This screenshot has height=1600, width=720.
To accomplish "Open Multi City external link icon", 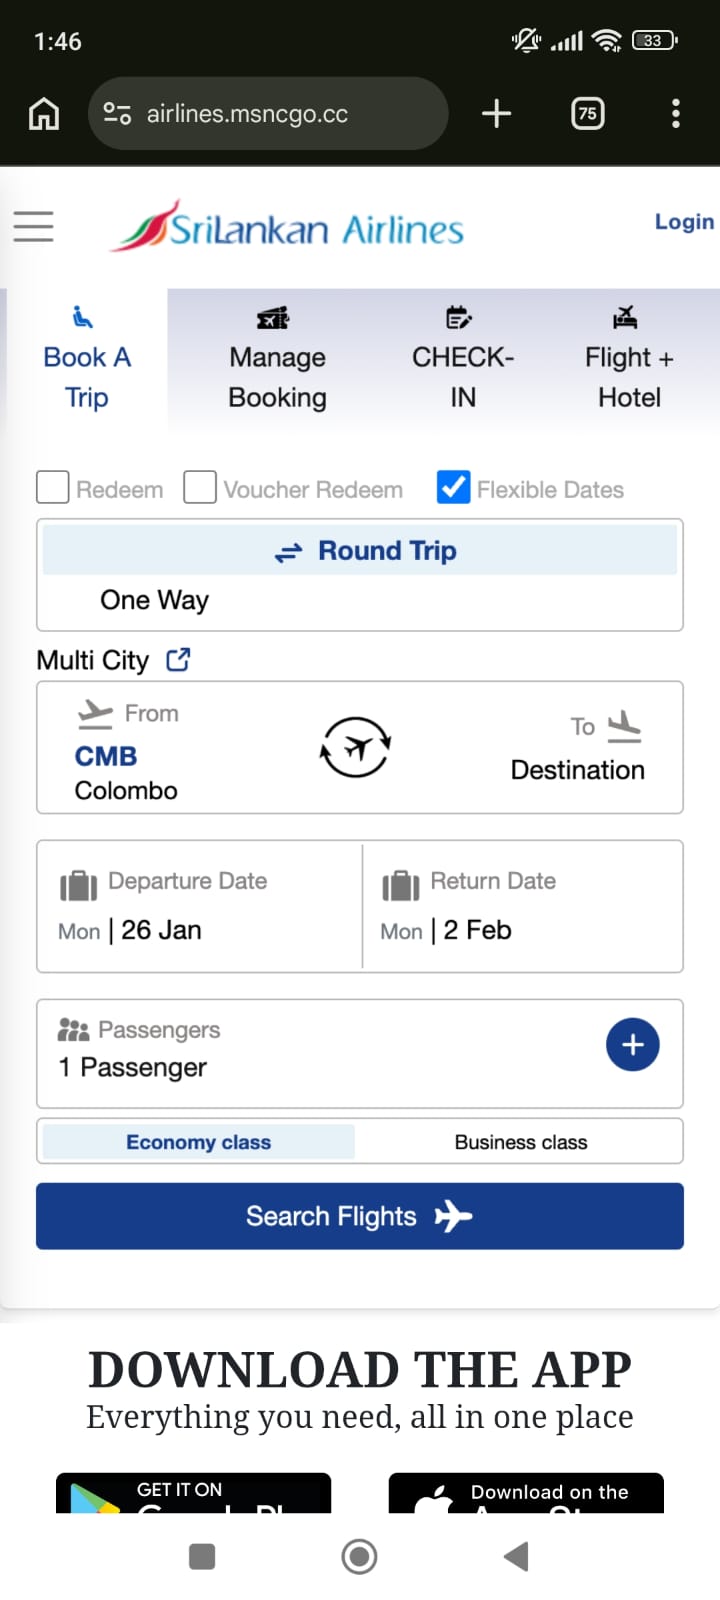I will 178,660.
